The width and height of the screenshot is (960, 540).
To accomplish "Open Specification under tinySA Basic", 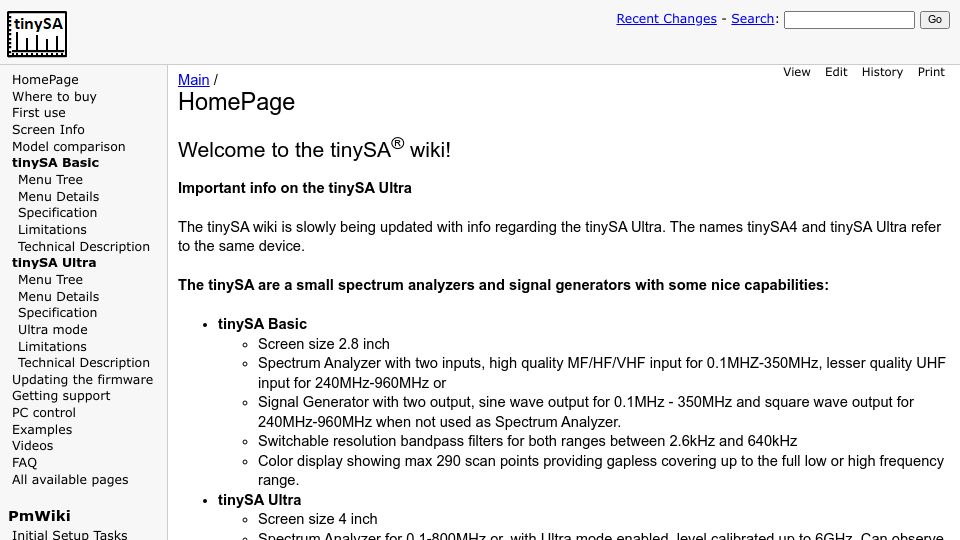I will 58,213.
